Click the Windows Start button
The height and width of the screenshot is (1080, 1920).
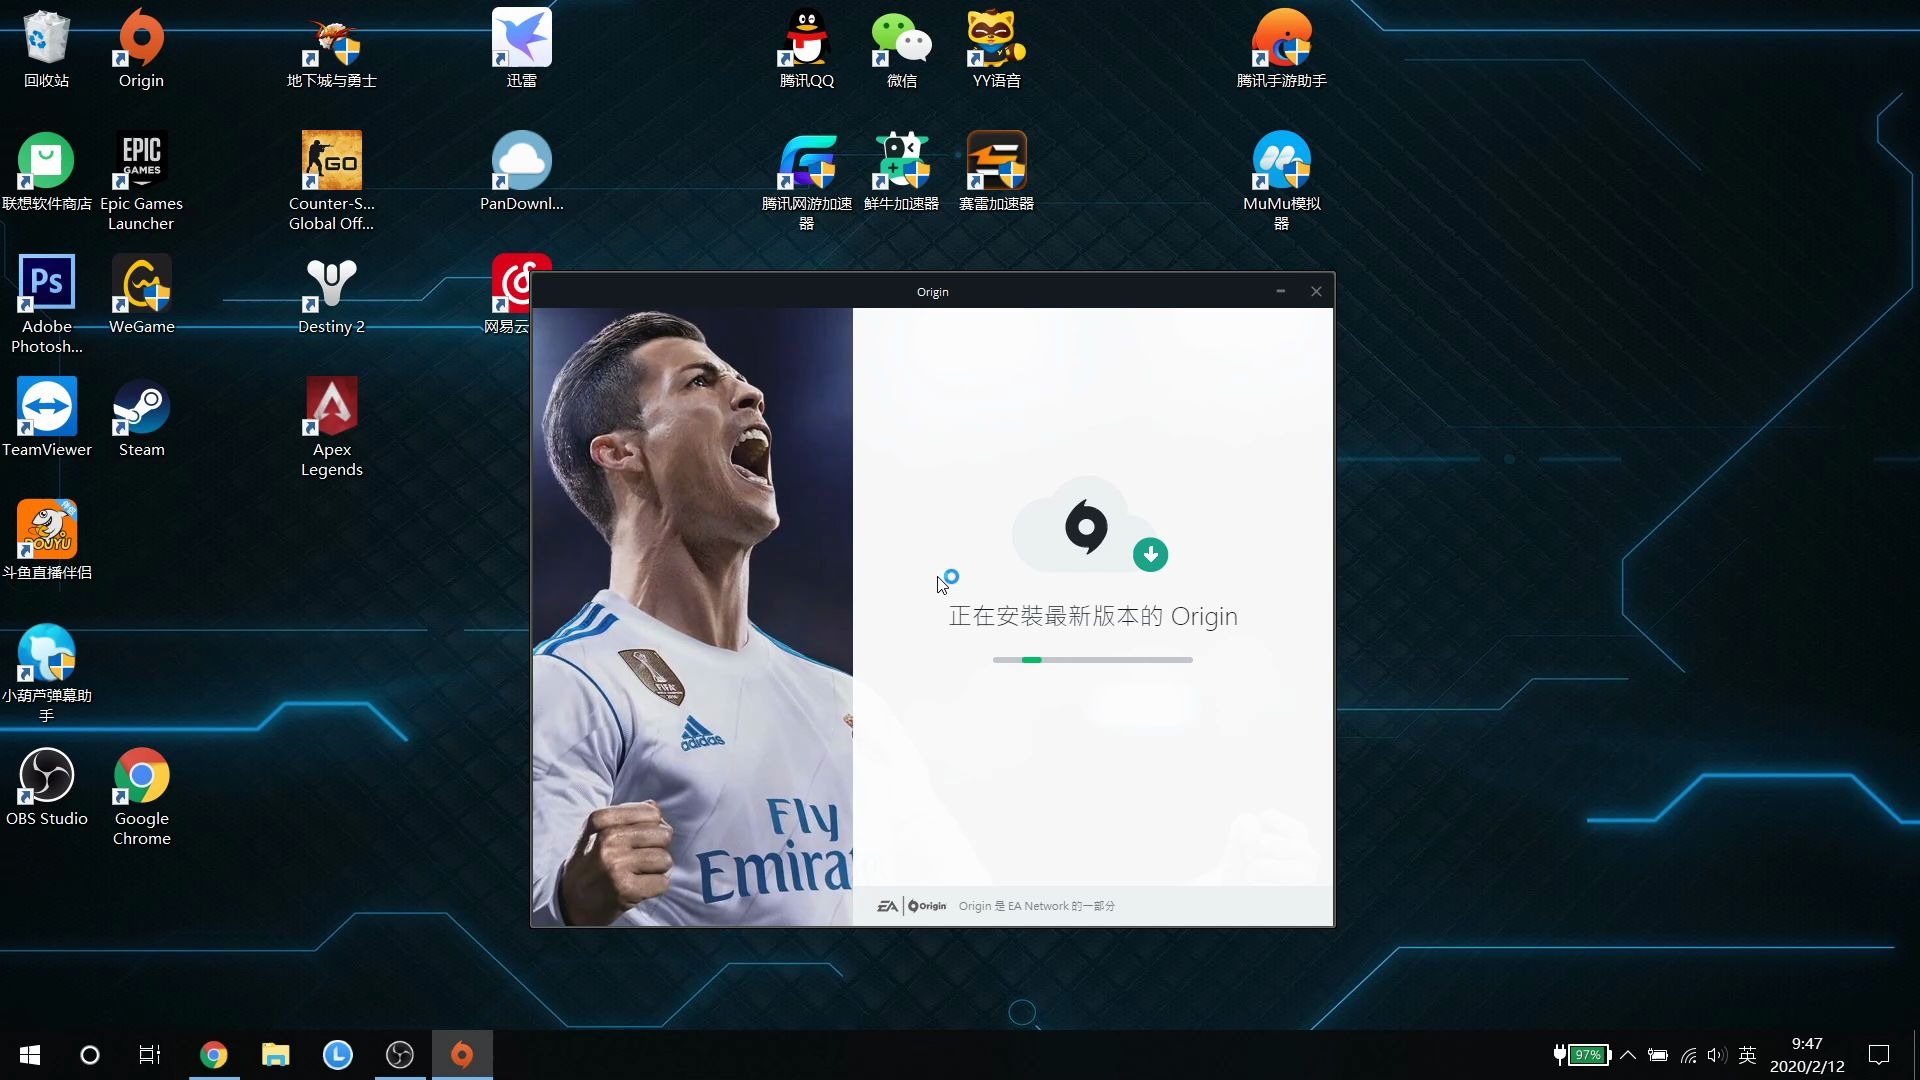[x=30, y=1055]
